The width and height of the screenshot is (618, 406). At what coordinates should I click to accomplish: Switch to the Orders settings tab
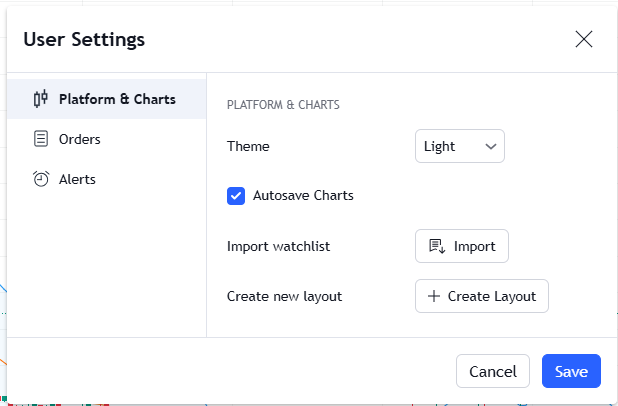tap(79, 139)
